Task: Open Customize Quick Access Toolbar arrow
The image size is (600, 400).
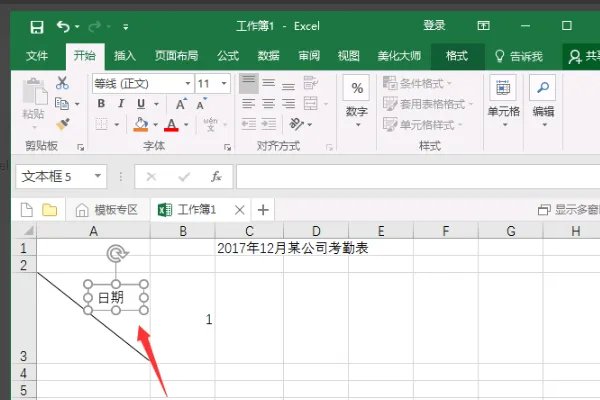Action: [126, 27]
